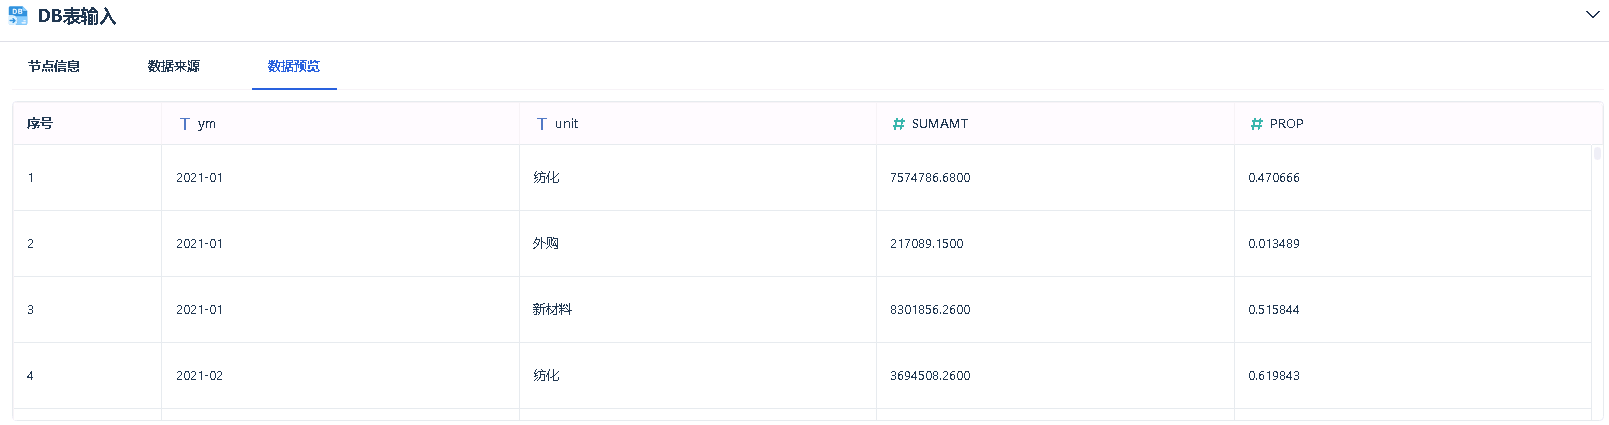Click the 新材料 unit cell in row 3

tap(552, 310)
